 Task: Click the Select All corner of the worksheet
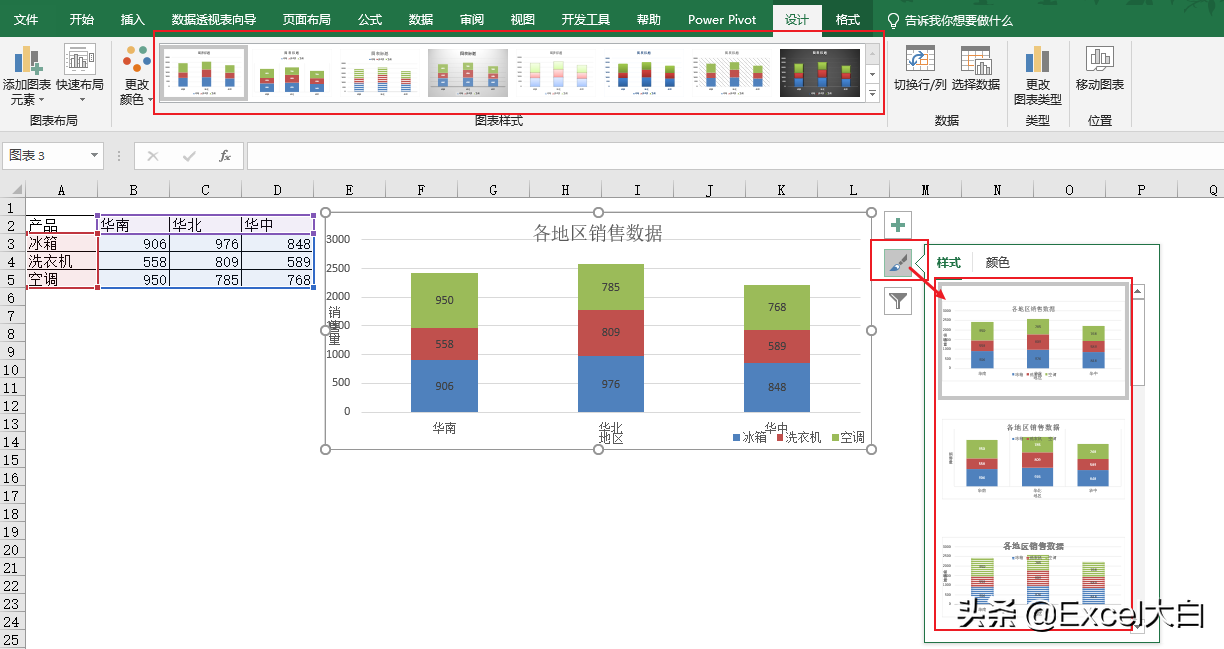pos(12,190)
